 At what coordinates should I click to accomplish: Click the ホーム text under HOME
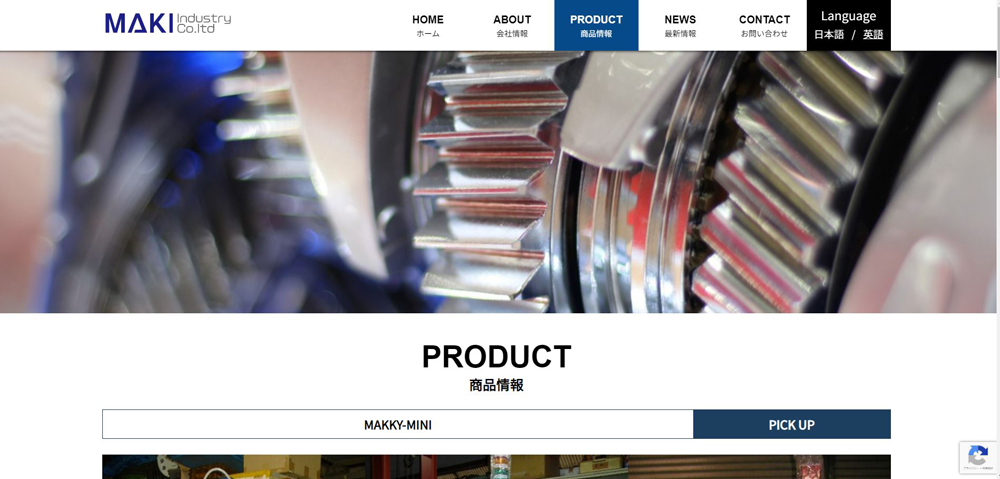pos(427,34)
